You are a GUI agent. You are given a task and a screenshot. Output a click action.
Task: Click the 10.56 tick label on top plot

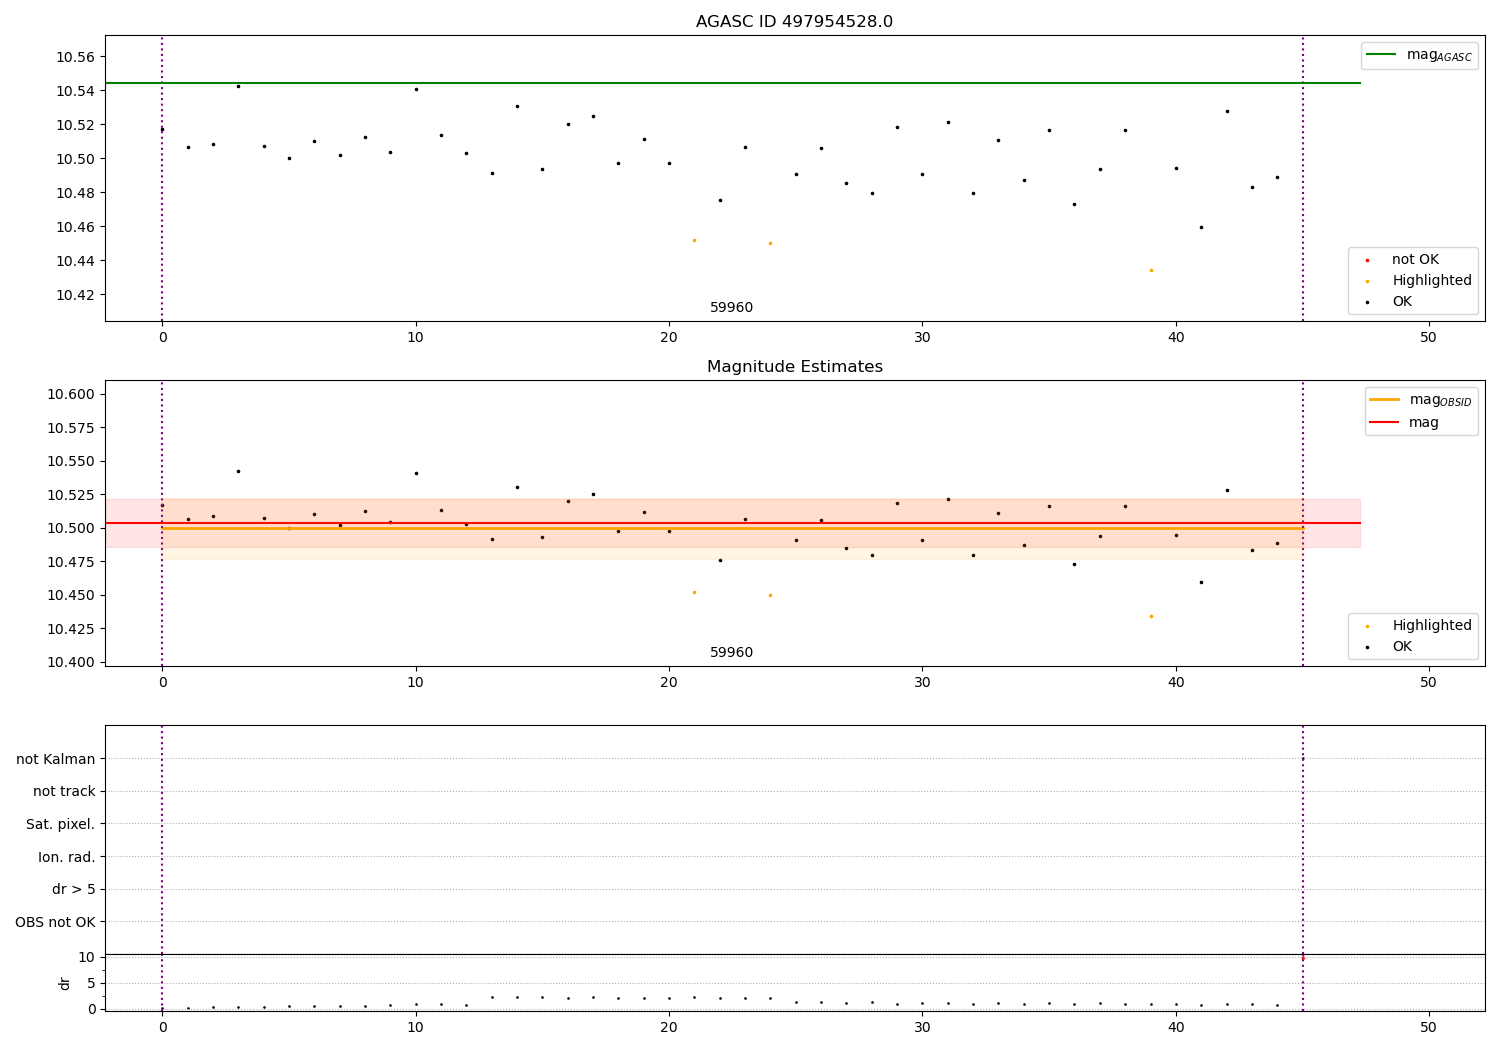75,57
